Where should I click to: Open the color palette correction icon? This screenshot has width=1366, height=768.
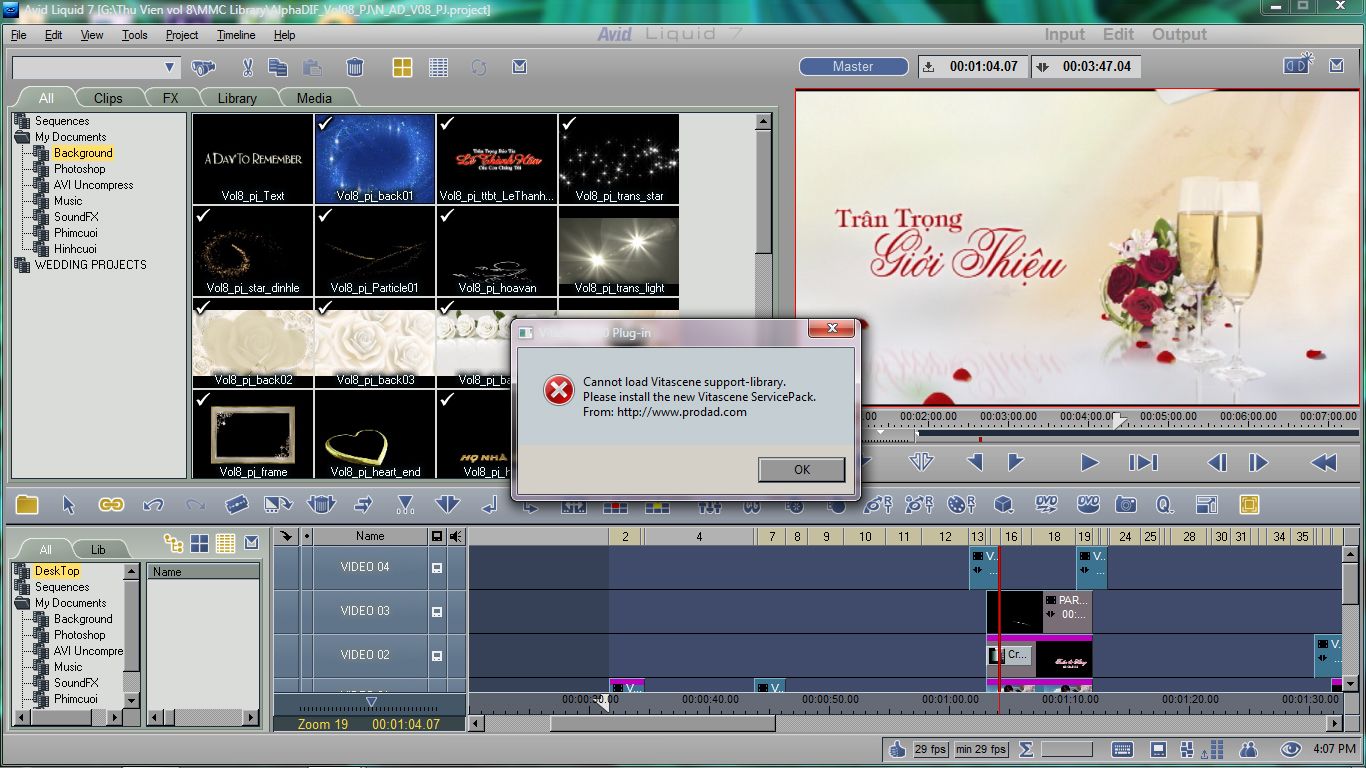tap(961, 505)
